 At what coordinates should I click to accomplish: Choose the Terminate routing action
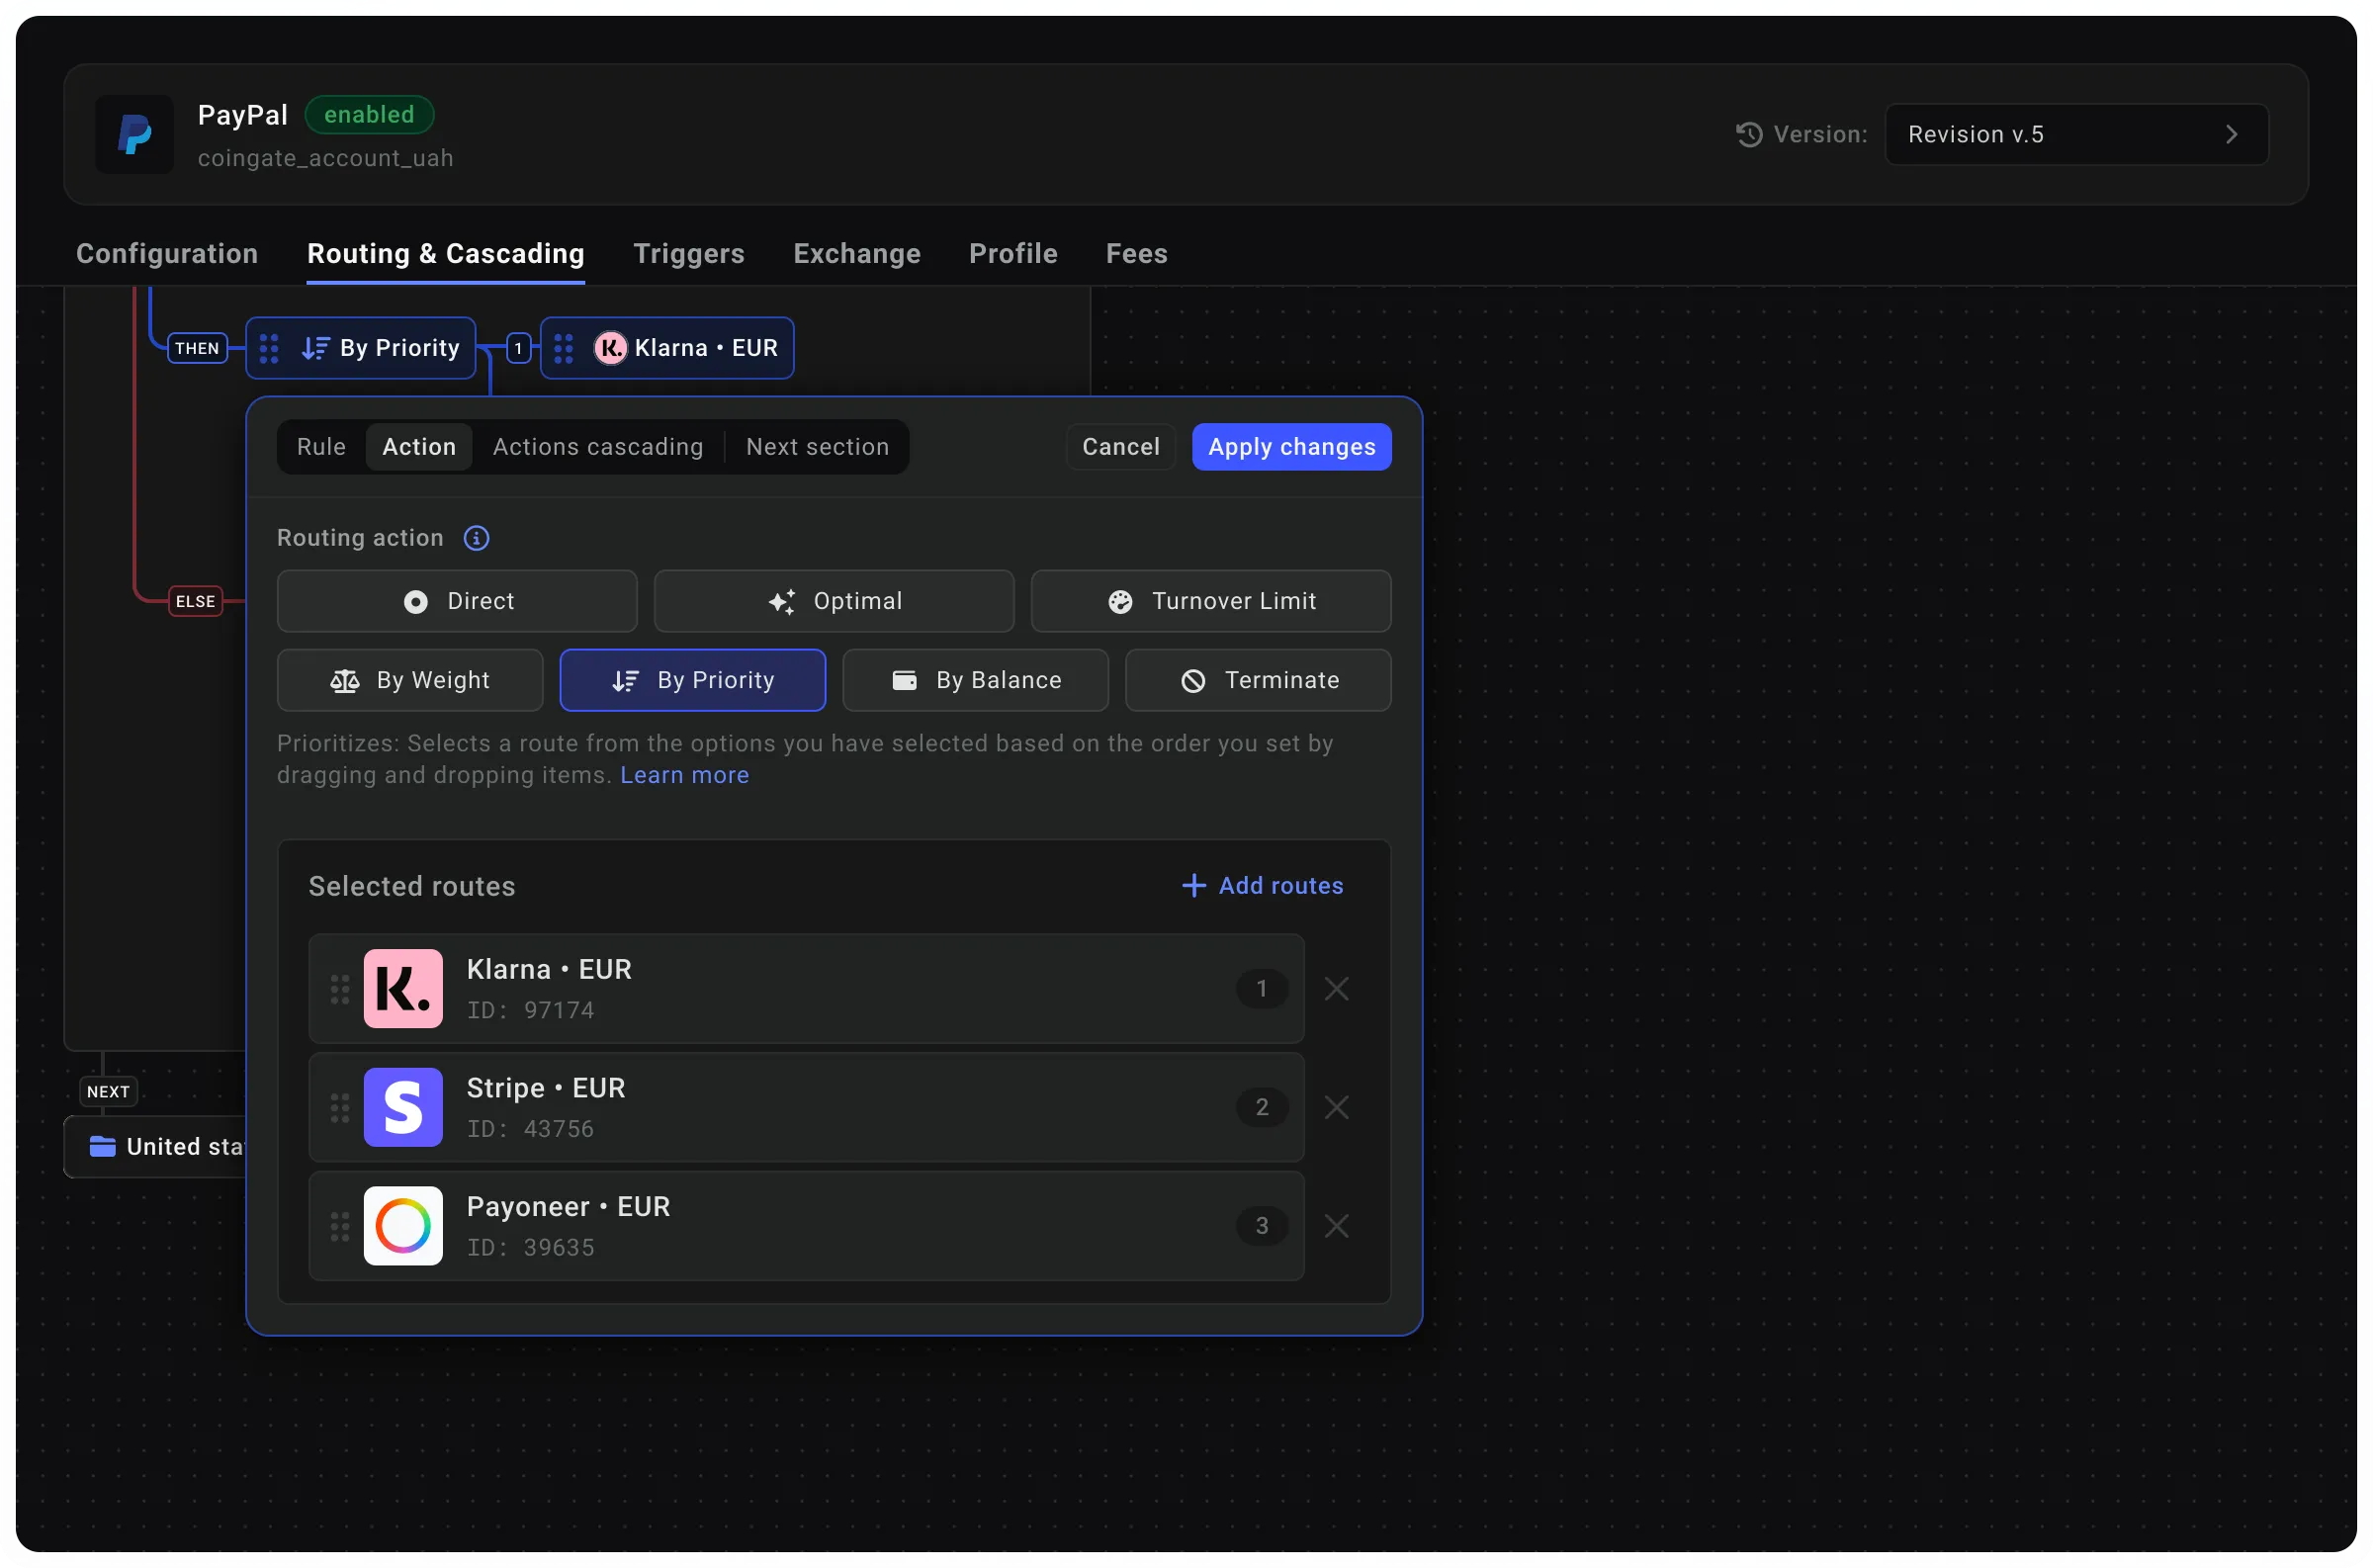[x=1258, y=681]
